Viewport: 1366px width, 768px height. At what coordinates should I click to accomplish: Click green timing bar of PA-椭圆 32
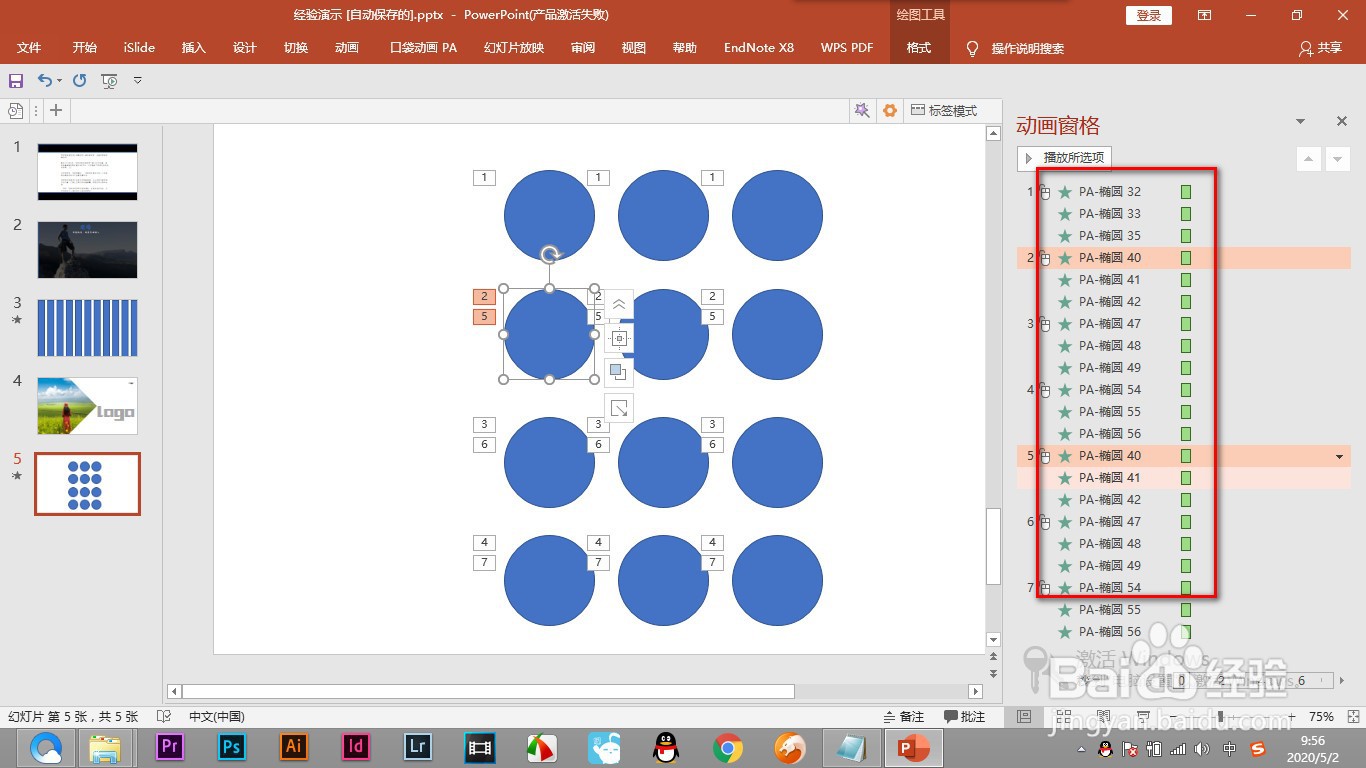click(1186, 192)
